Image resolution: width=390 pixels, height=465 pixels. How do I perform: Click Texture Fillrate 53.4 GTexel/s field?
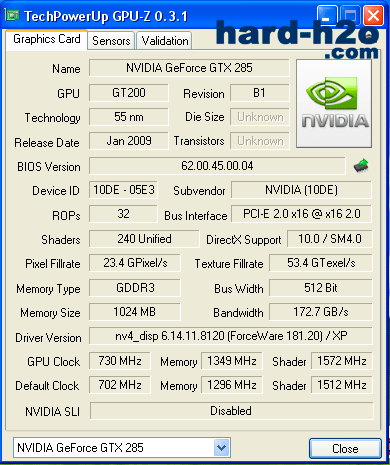pos(321,263)
